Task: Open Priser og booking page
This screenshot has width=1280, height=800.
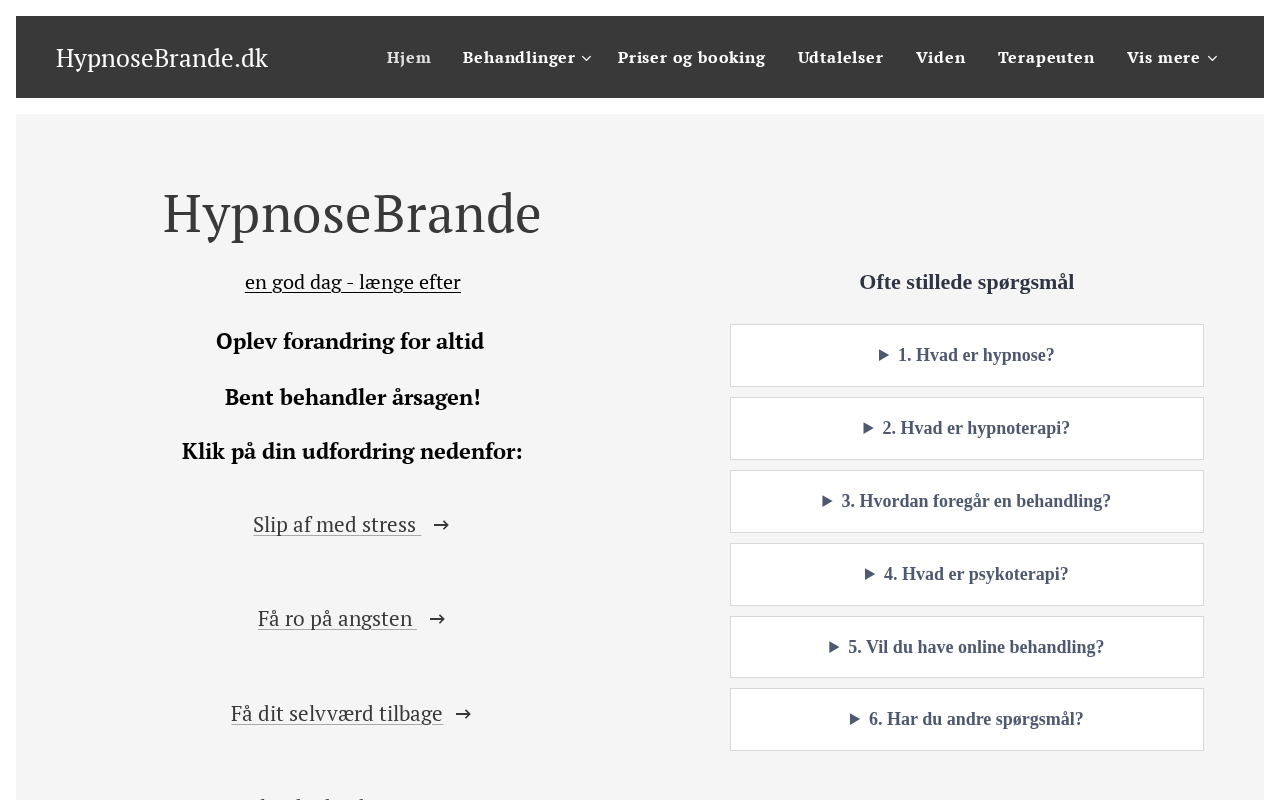Action: (x=691, y=57)
